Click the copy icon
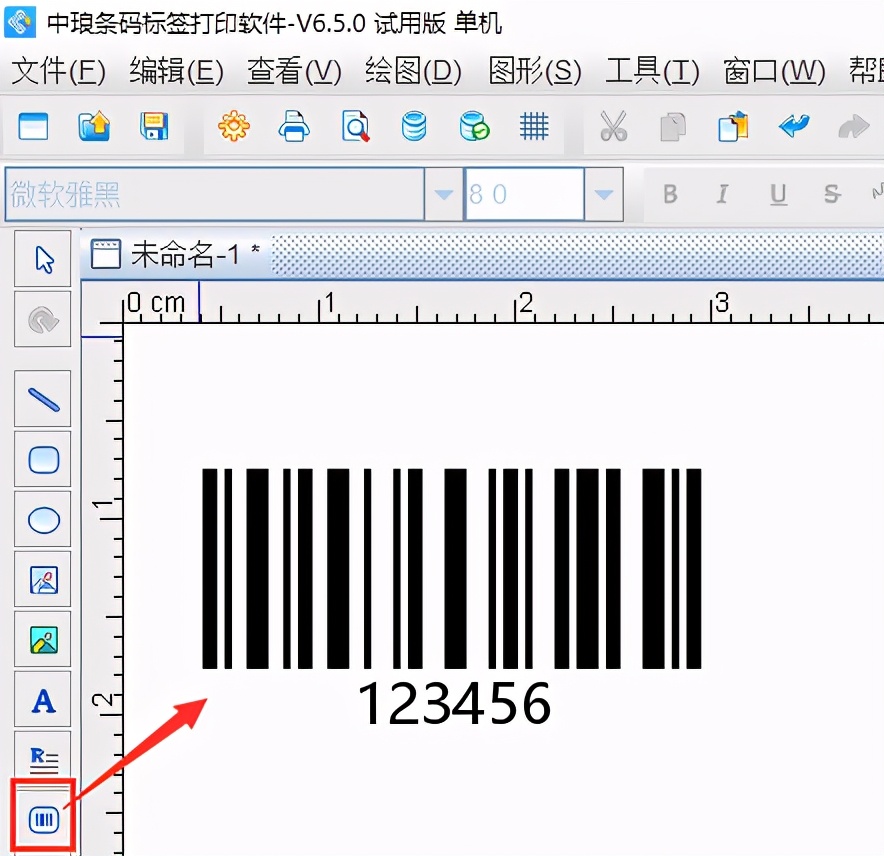This screenshot has width=884, height=856. pyautogui.click(x=673, y=126)
